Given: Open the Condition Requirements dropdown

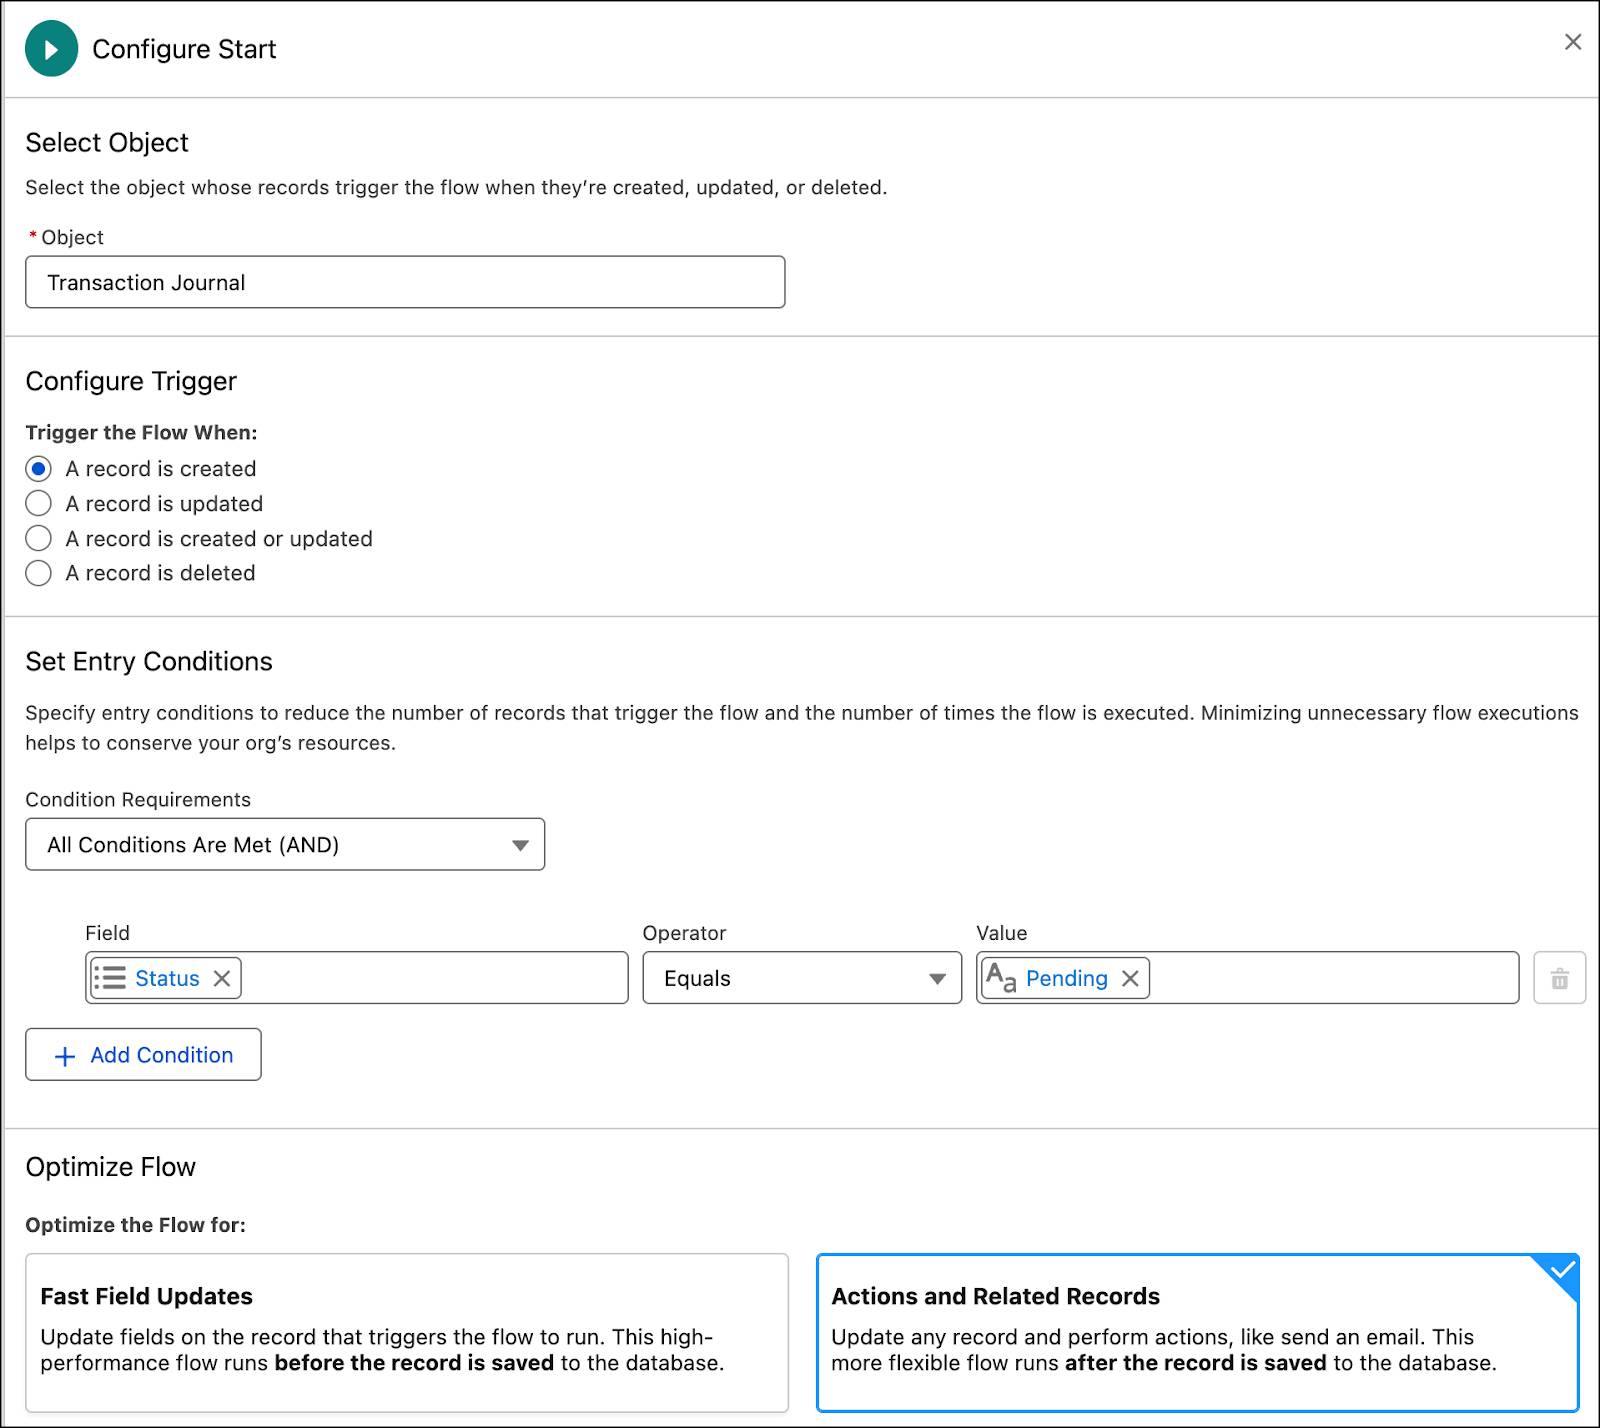Looking at the screenshot, I should pyautogui.click(x=285, y=845).
